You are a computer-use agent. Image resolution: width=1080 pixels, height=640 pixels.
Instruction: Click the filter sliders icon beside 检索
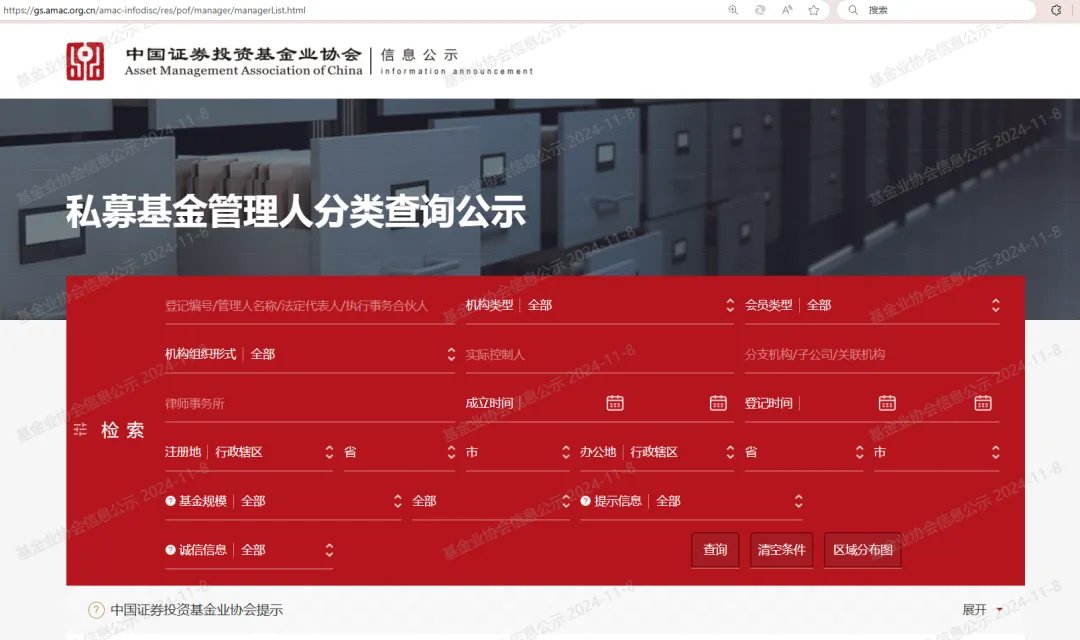click(81, 430)
